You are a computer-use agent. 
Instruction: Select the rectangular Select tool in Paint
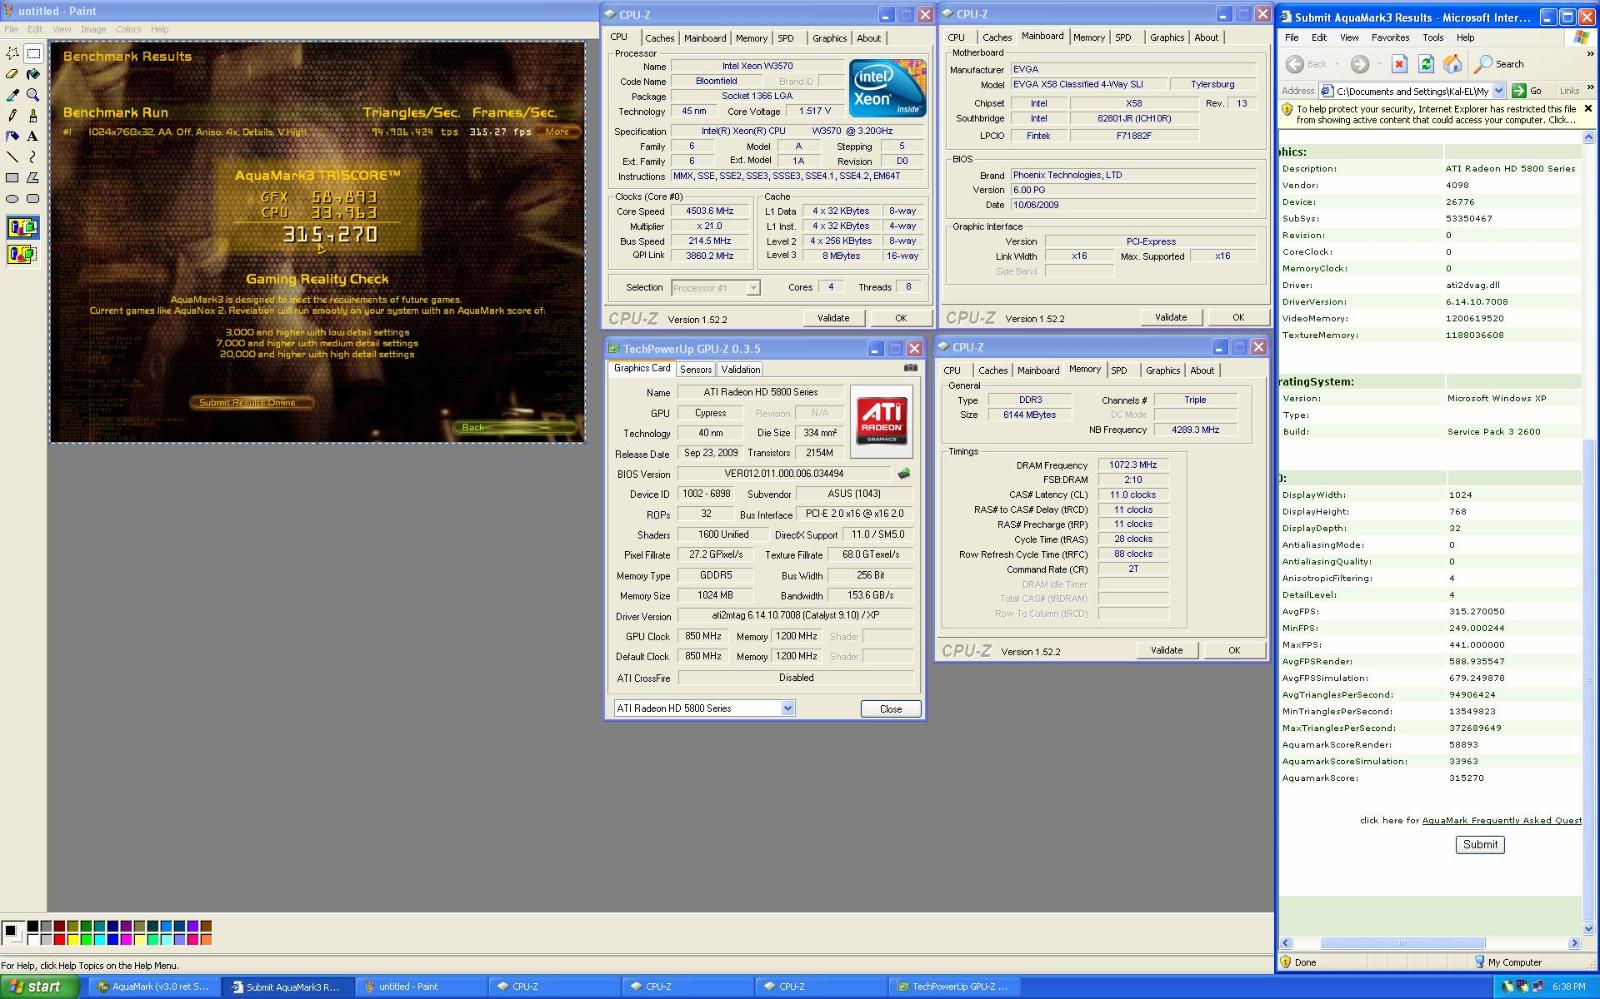click(x=33, y=53)
